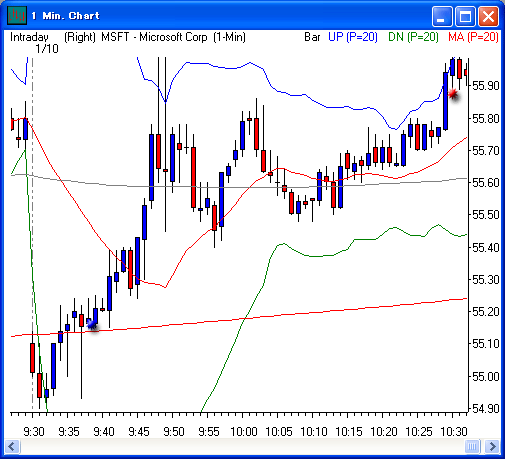505x459 pixels.
Task: Click the blue buy signal marker near 9:38
Action: 92,324
